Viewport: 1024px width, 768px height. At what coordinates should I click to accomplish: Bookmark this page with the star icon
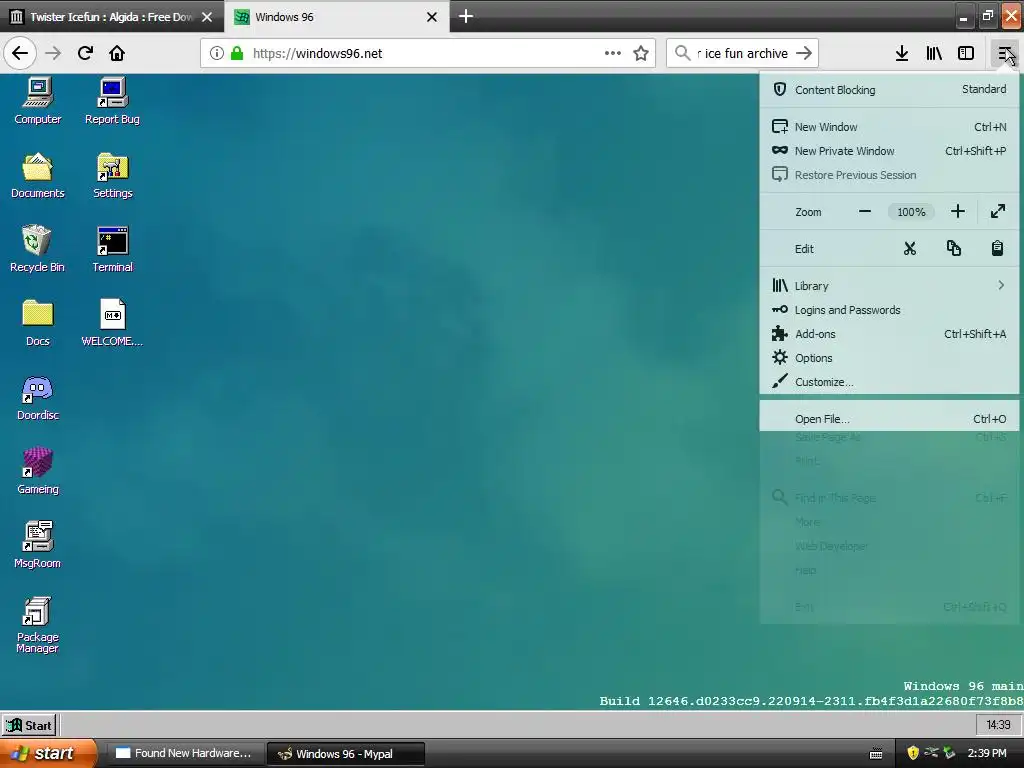click(641, 53)
